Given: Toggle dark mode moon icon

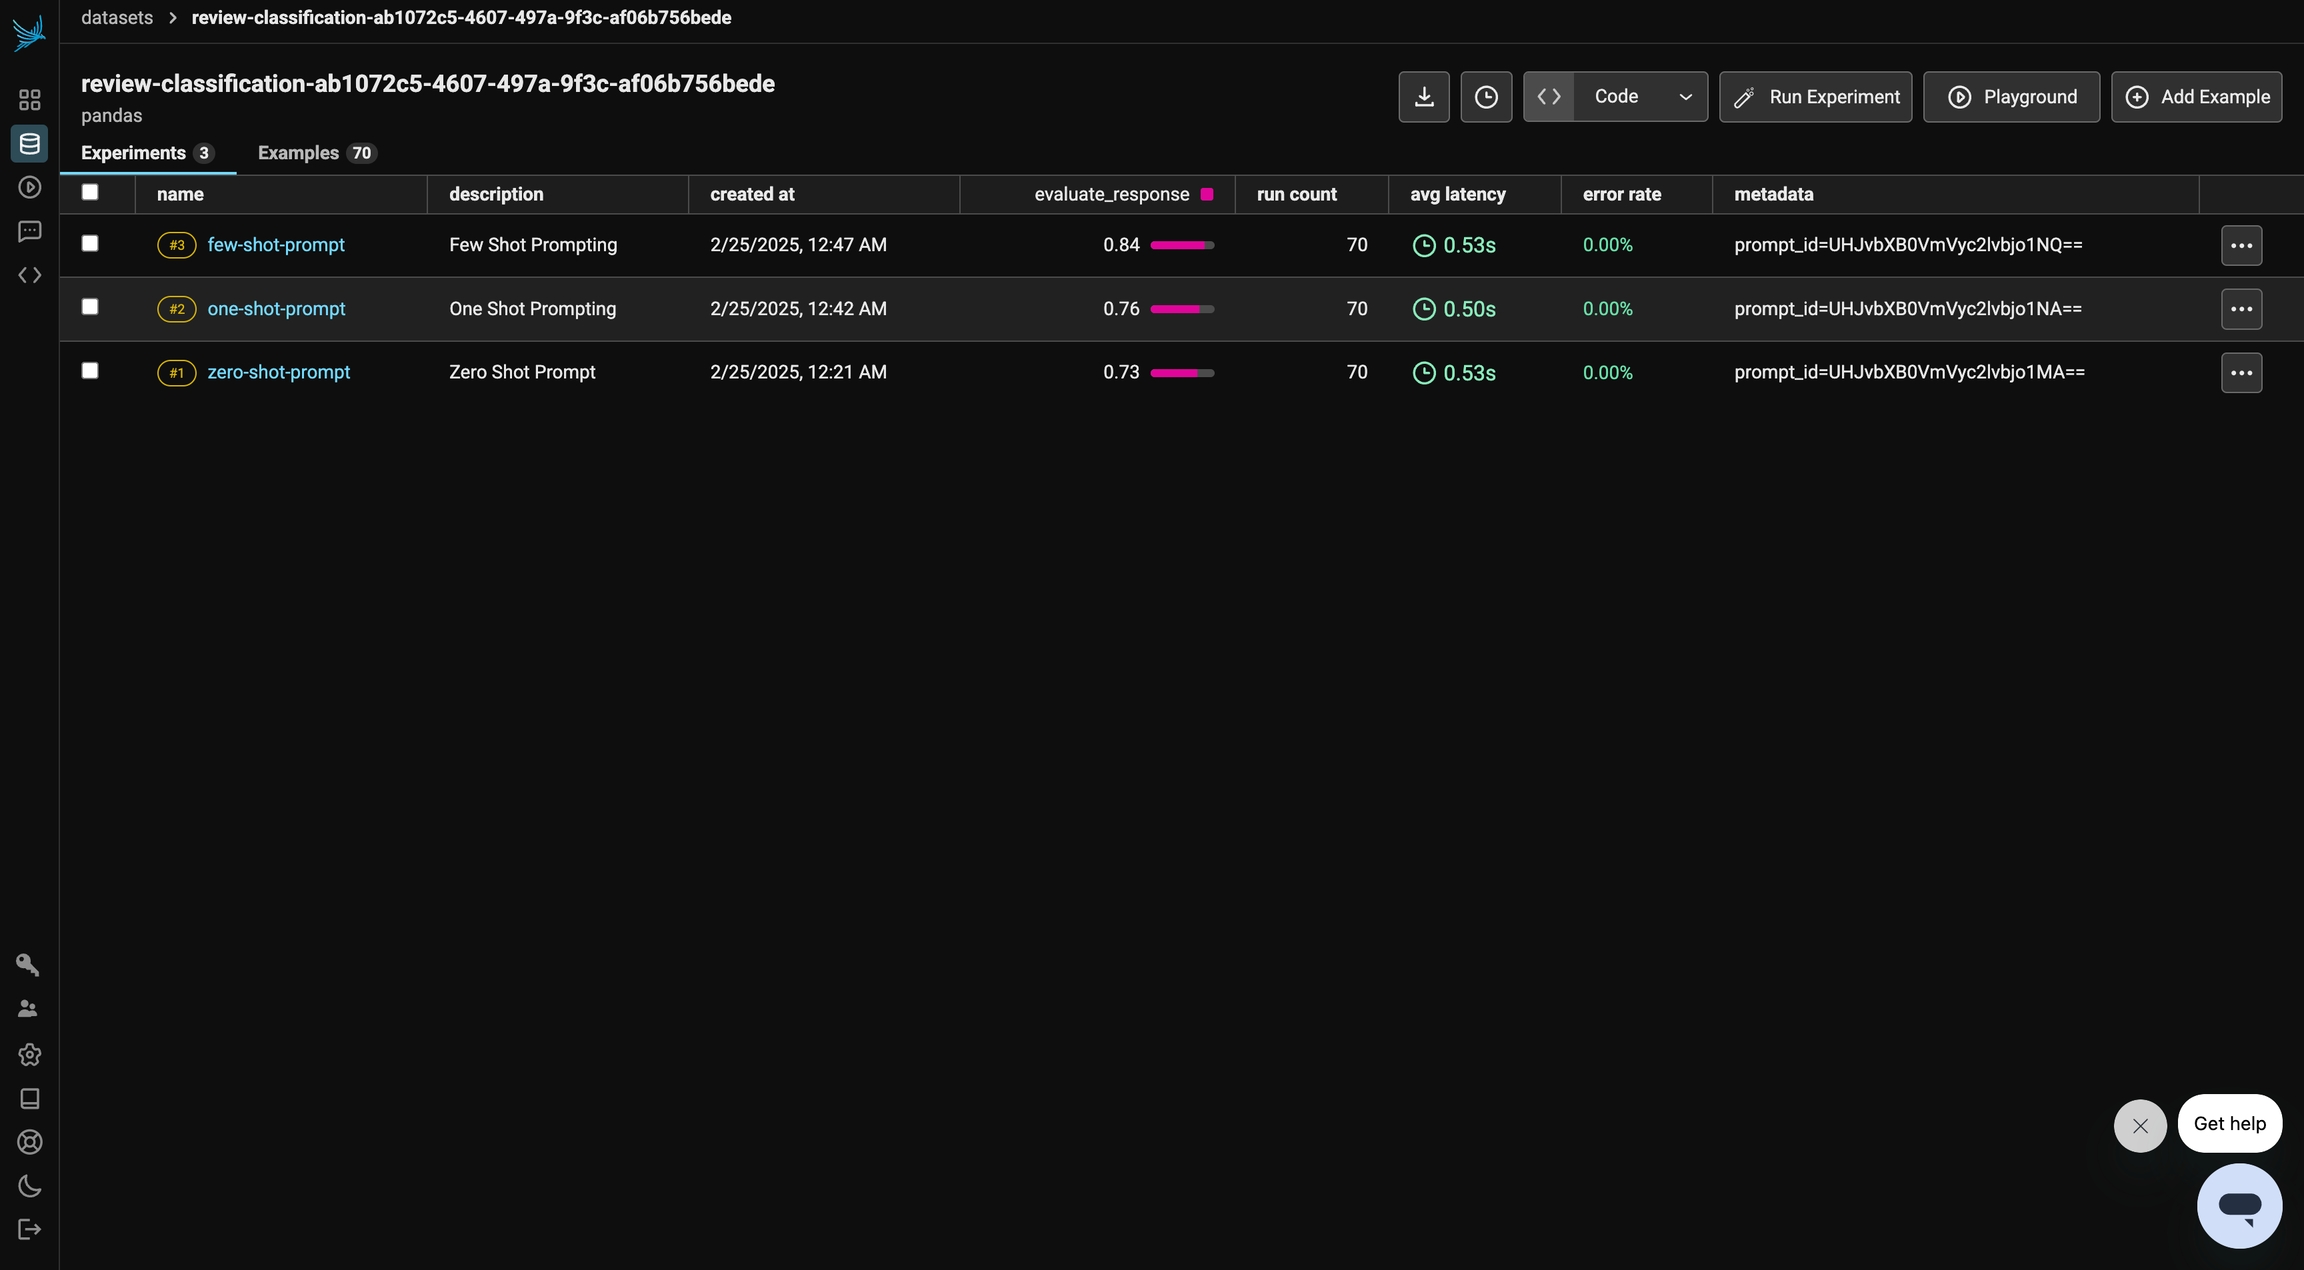Looking at the screenshot, I should (29, 1186).
